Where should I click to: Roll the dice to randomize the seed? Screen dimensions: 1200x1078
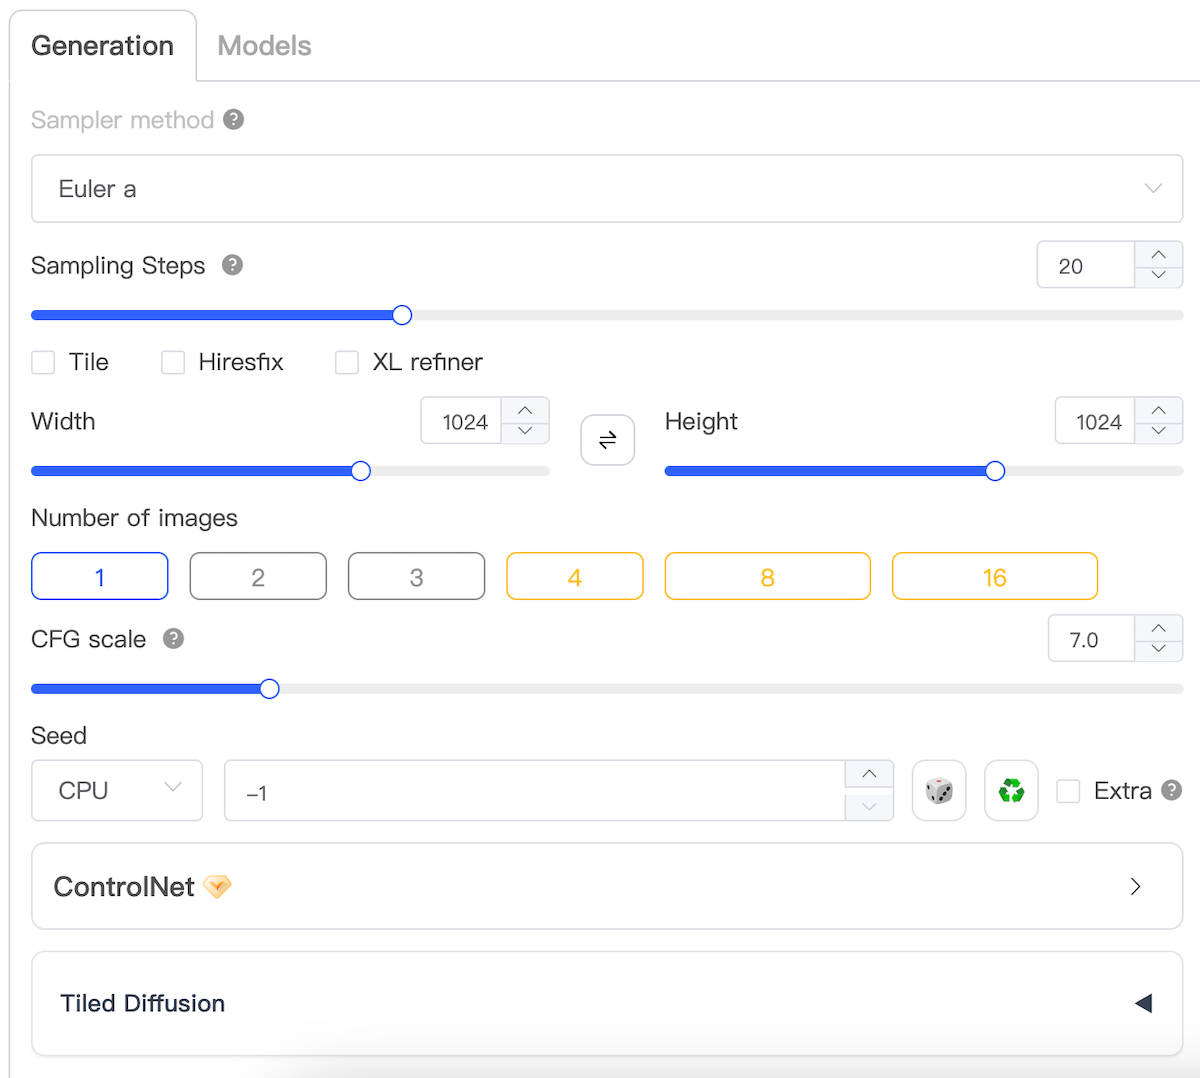938,790
